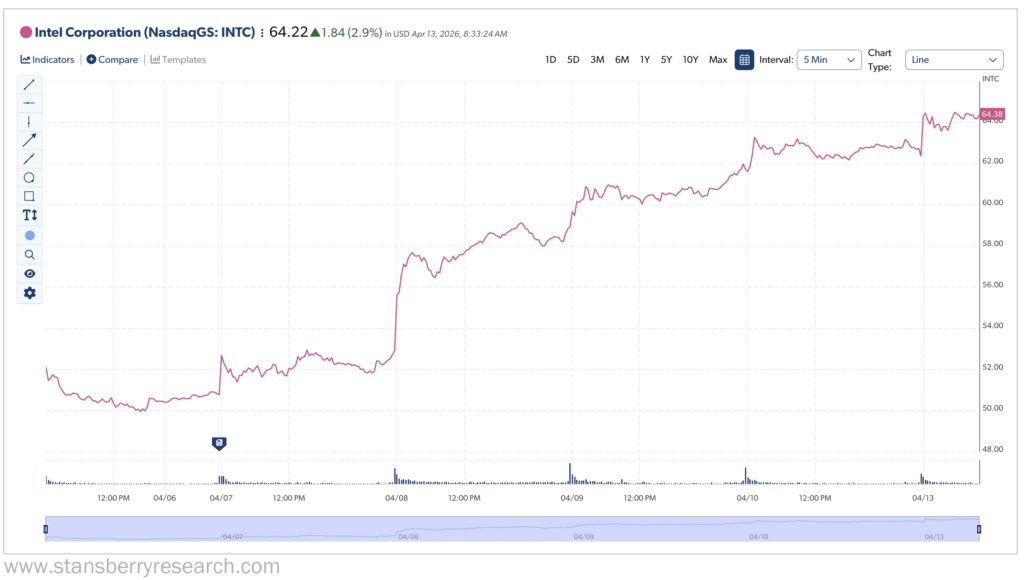Open the Interval dropdown showing 5 Min

829,60
